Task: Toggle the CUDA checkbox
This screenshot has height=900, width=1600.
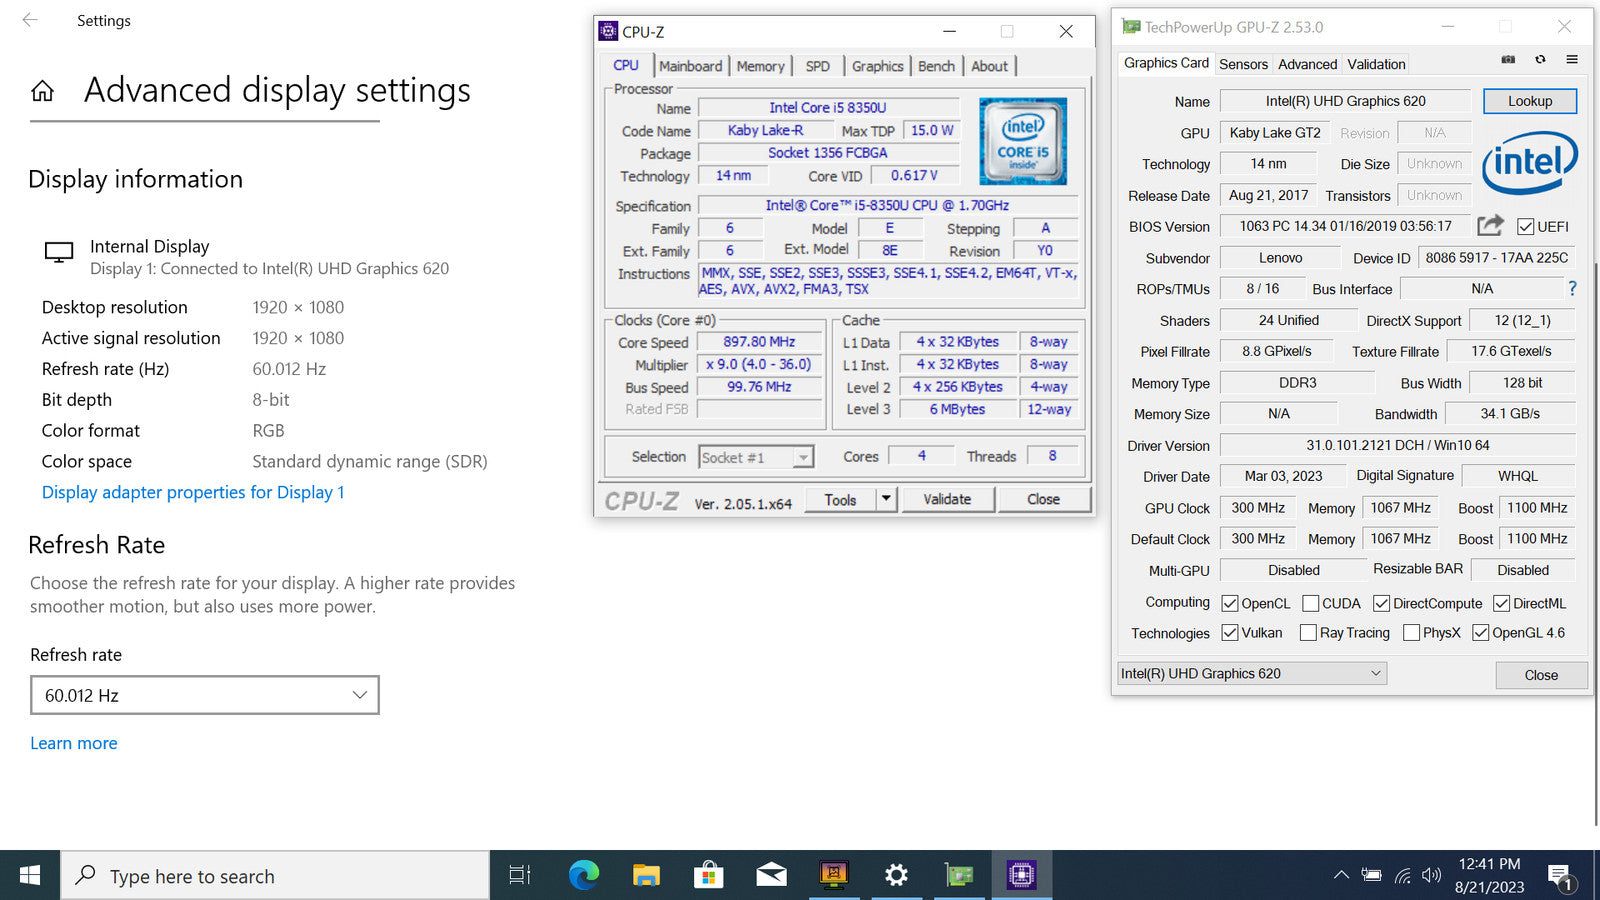Action: click(x=1310, y=604)
